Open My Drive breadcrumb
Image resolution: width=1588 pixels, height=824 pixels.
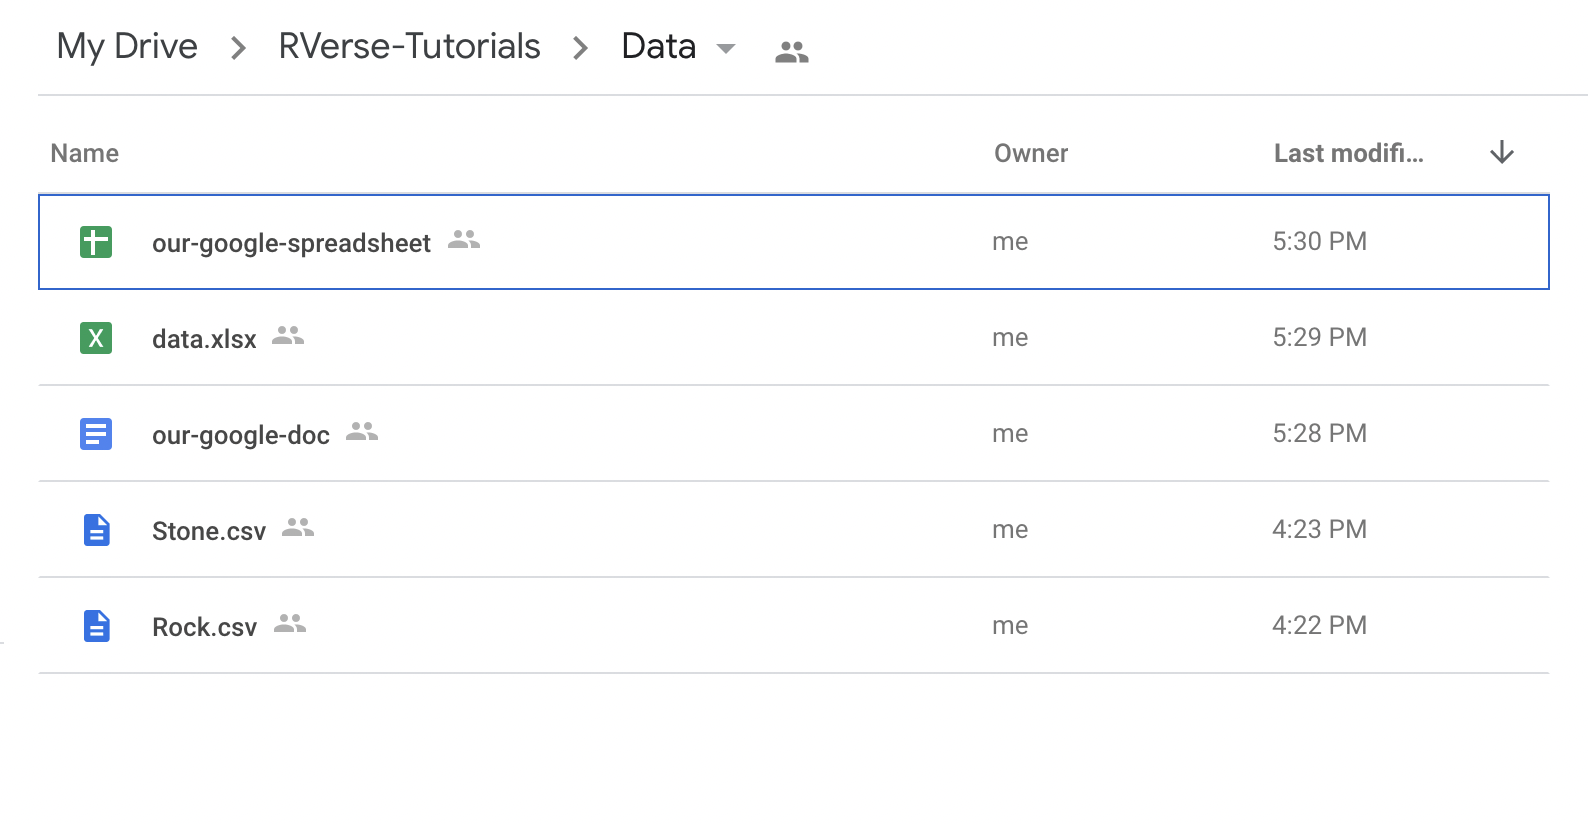coord(127,46)
